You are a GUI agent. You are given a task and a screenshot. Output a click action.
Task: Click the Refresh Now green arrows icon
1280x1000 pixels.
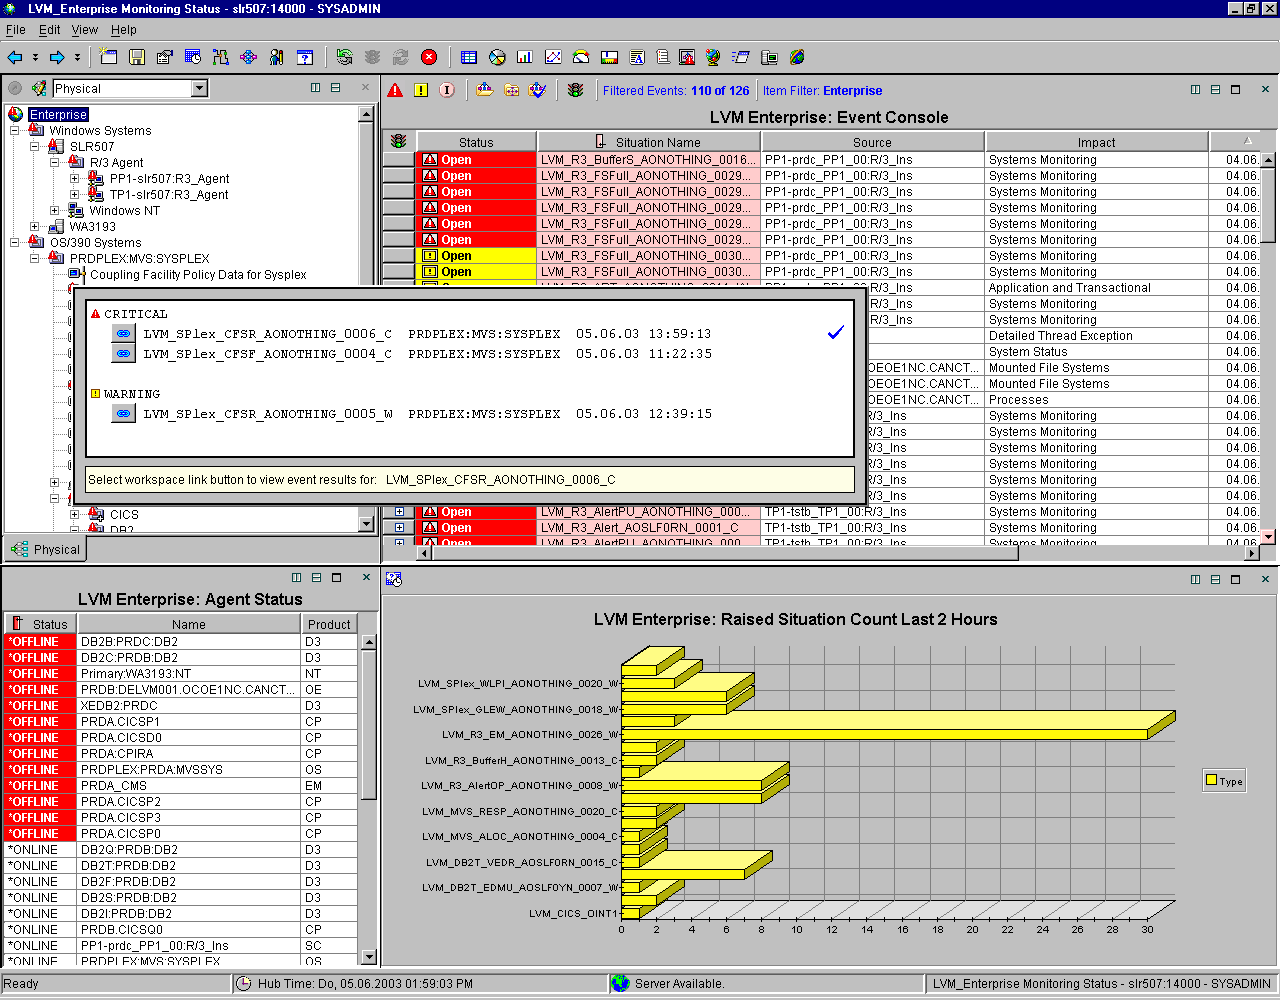[x=345, y=57]
